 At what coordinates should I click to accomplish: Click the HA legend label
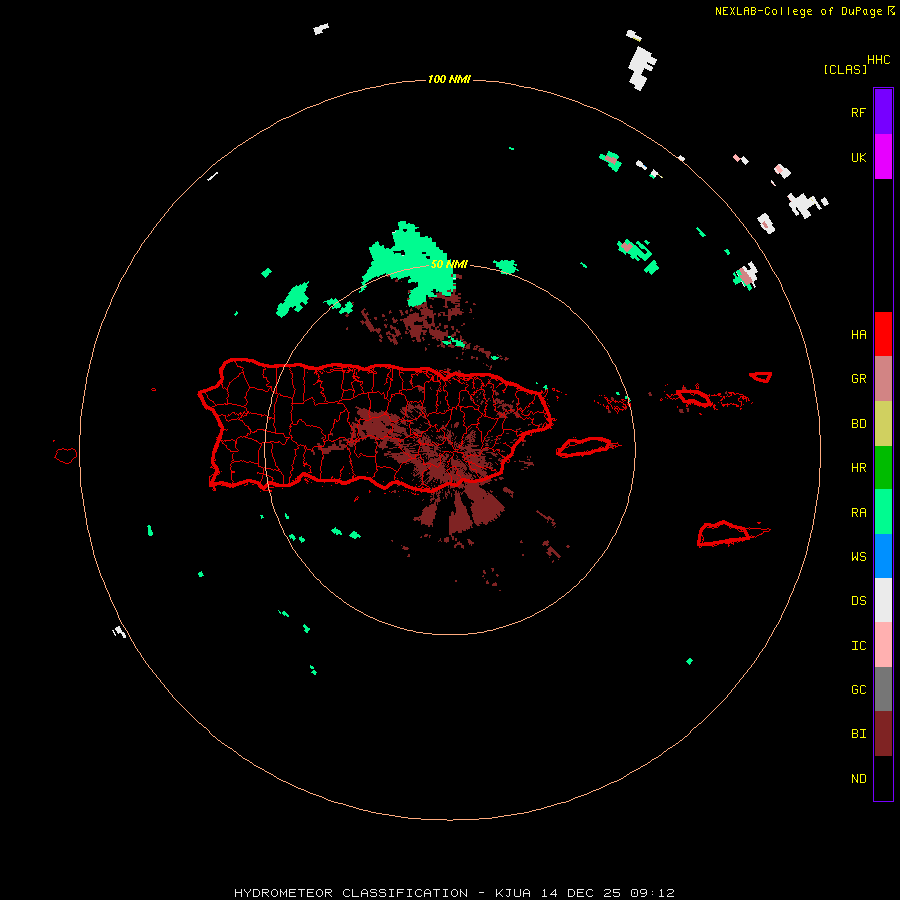pyautogui.click(x=858, y=335)
